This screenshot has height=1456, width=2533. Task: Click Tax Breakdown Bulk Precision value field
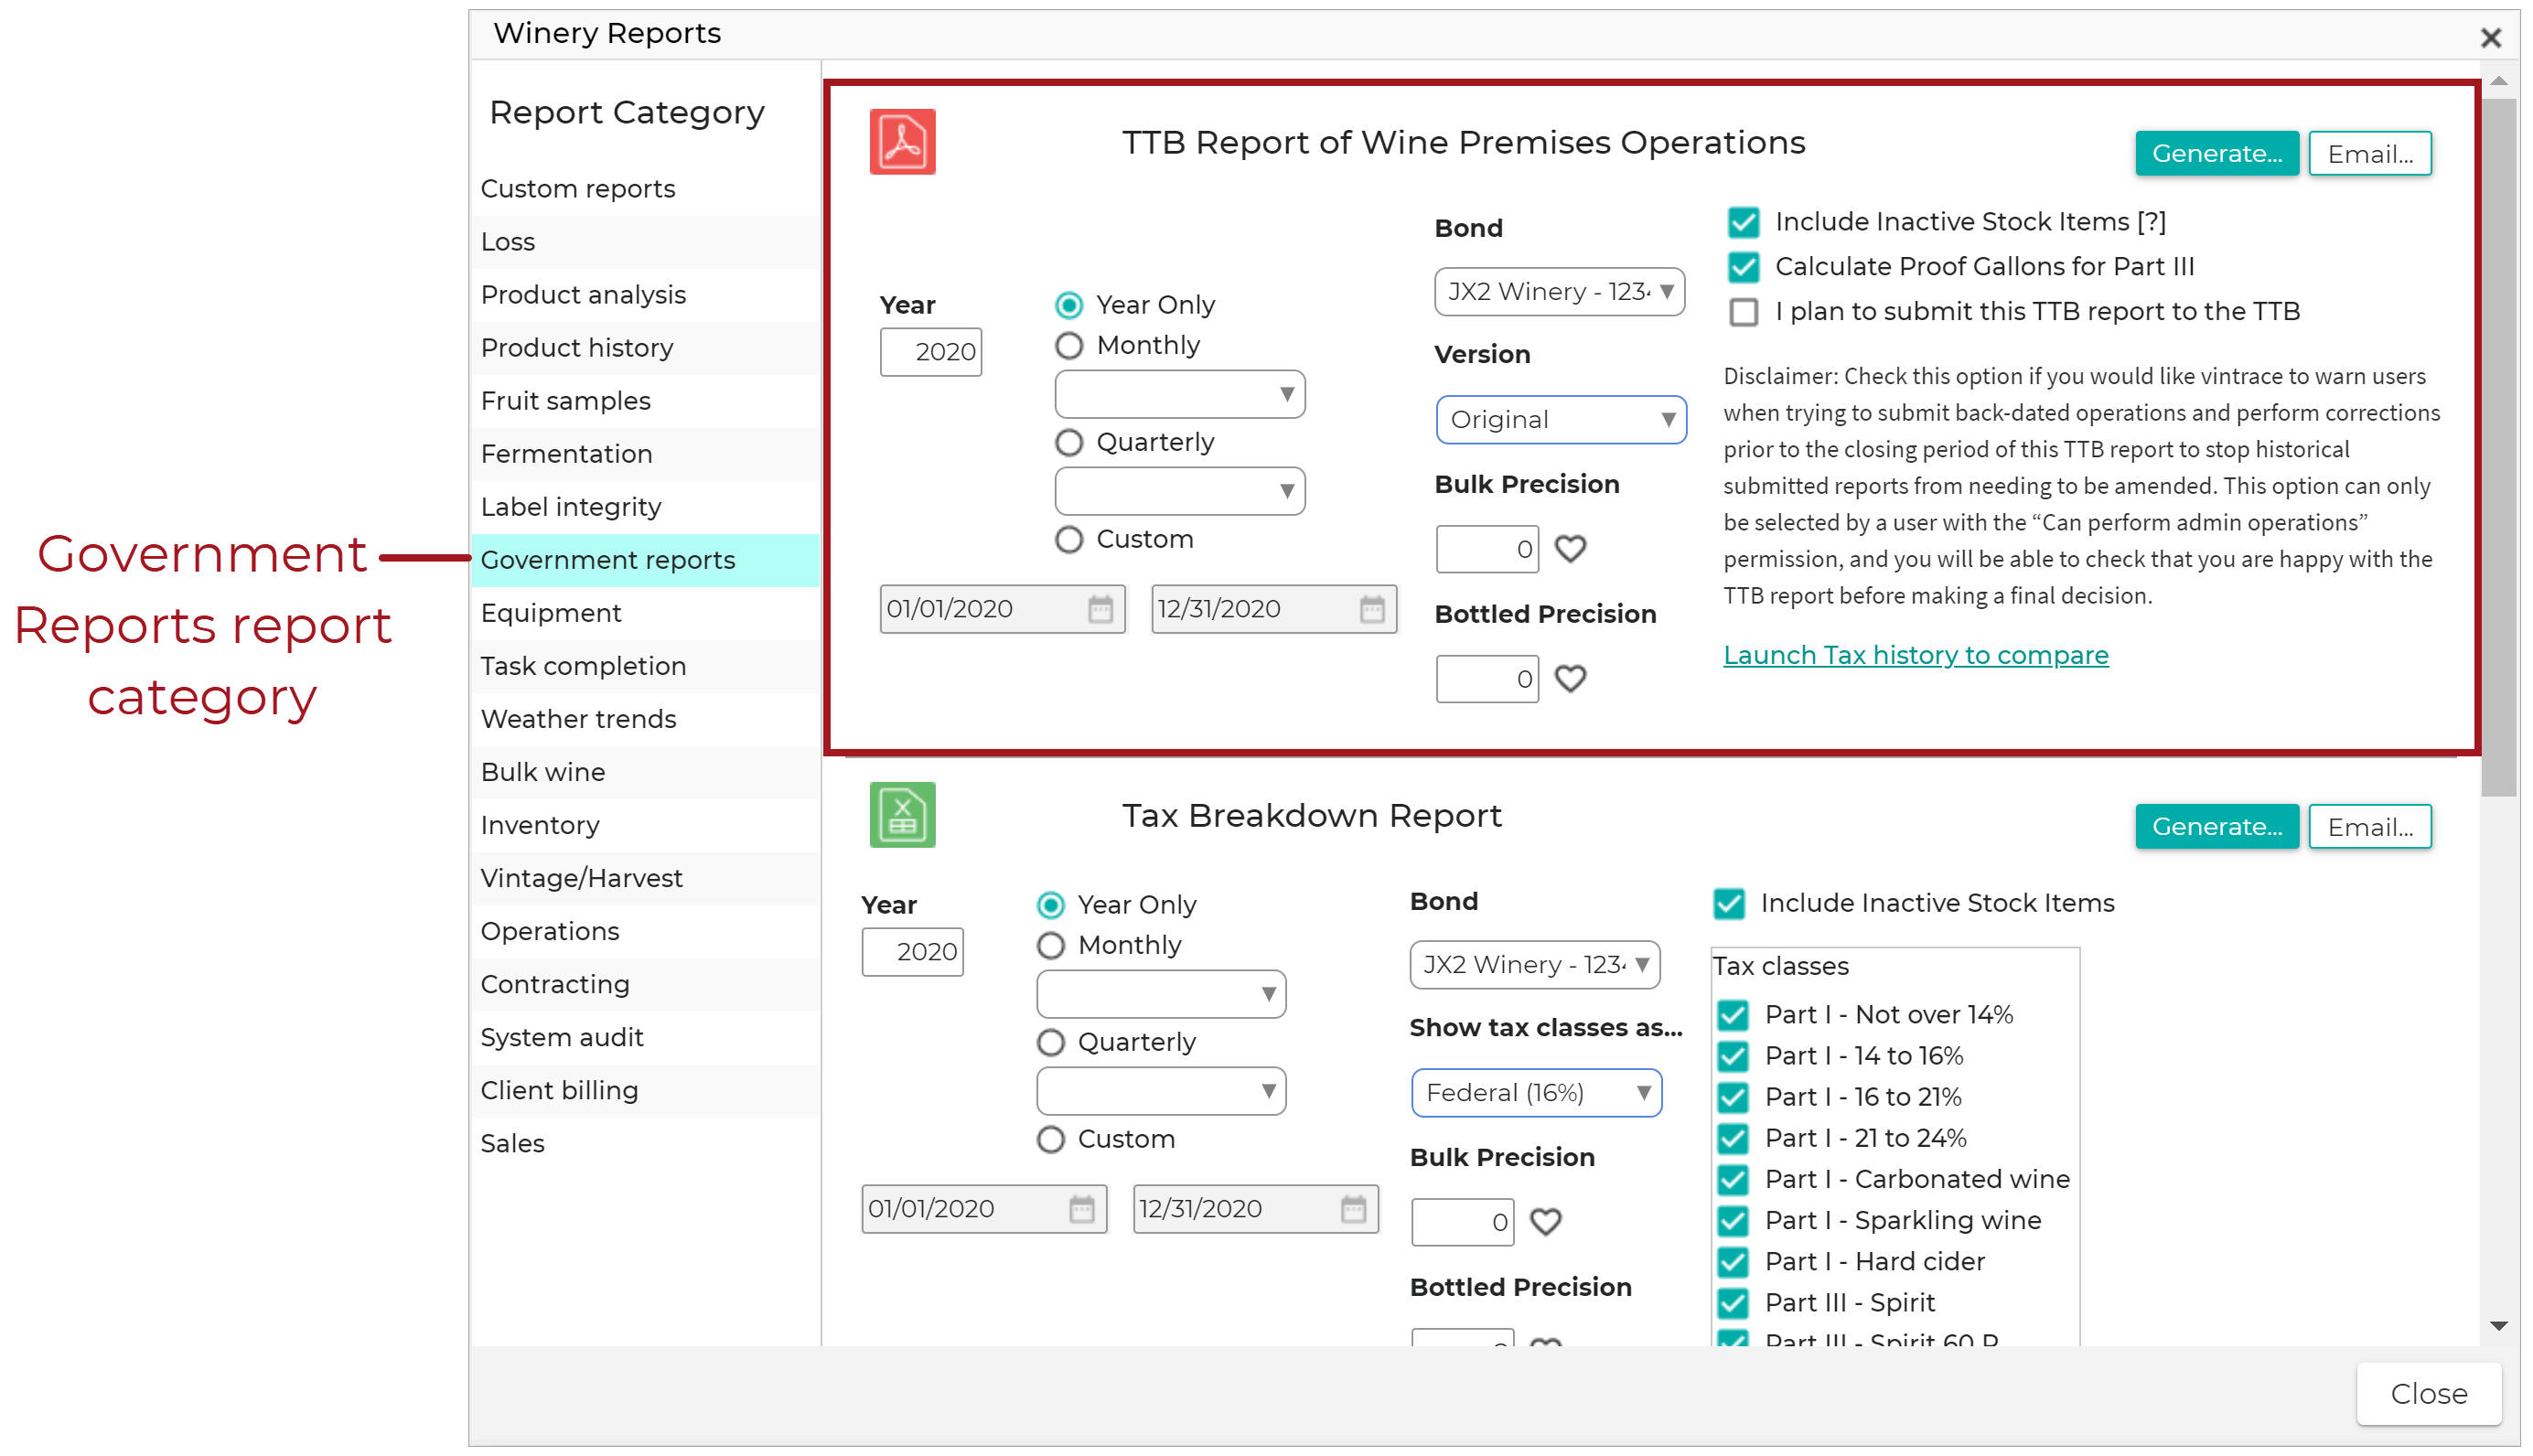click(1461, 1222)
